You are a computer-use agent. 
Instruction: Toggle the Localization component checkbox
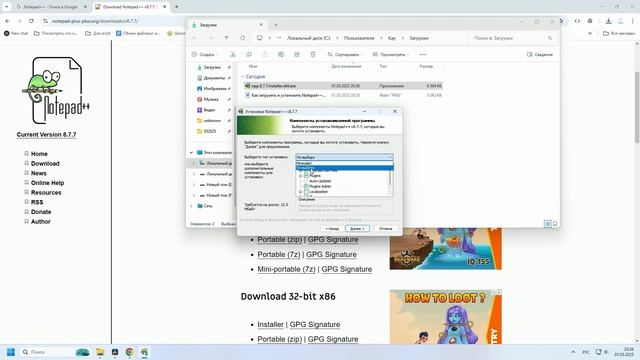pos(306,191)
